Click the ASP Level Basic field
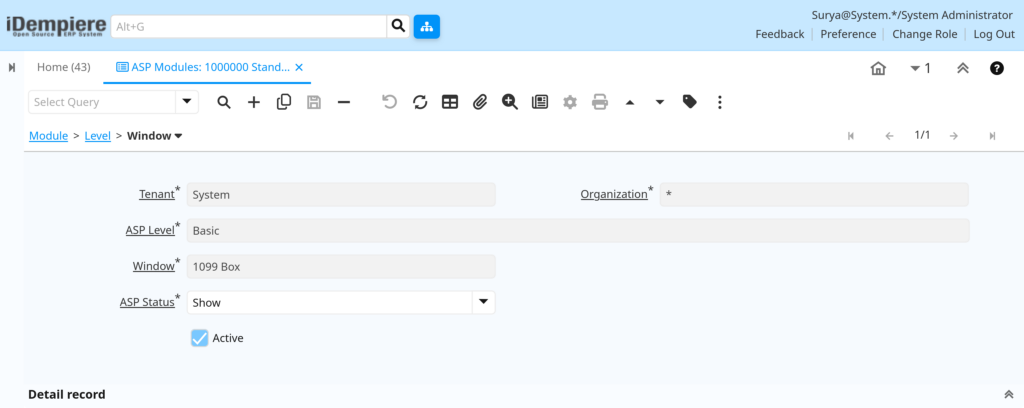 pyautogui.click(x=578, y=230)
